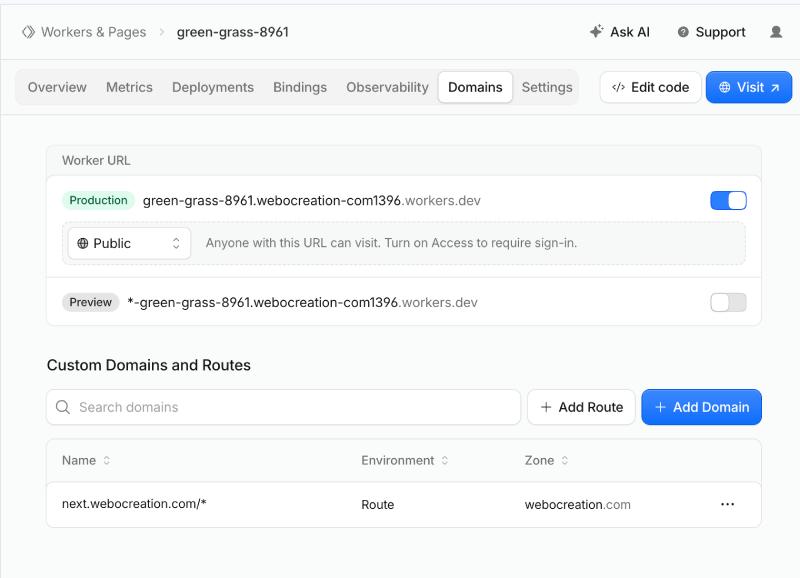Screen dimensions: 800x578
Task: Sort by Name column arrows
Action: [x=107, y=460]
